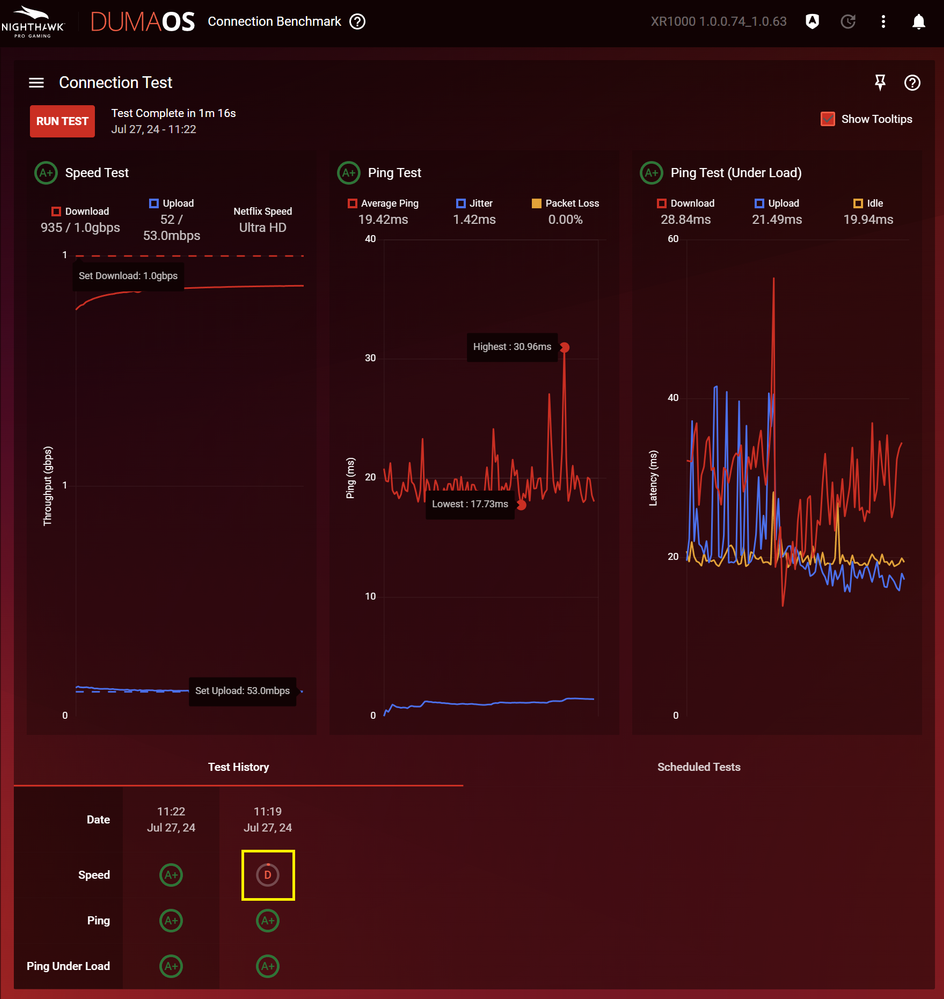Click the Ping Test A+ grade badge
944x999 pixels.
click(x=348, y=172)
